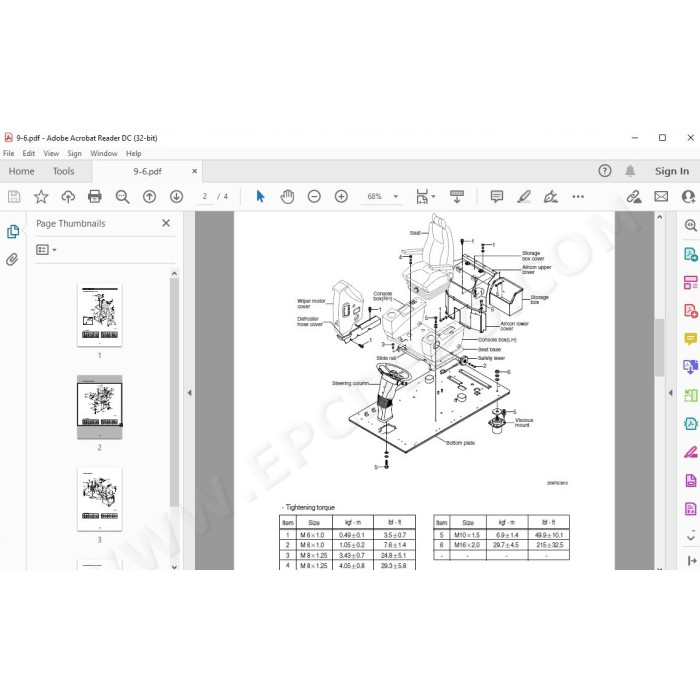Expand fit page dropdown arrow

pyautogui.click(x=433, y=197)
